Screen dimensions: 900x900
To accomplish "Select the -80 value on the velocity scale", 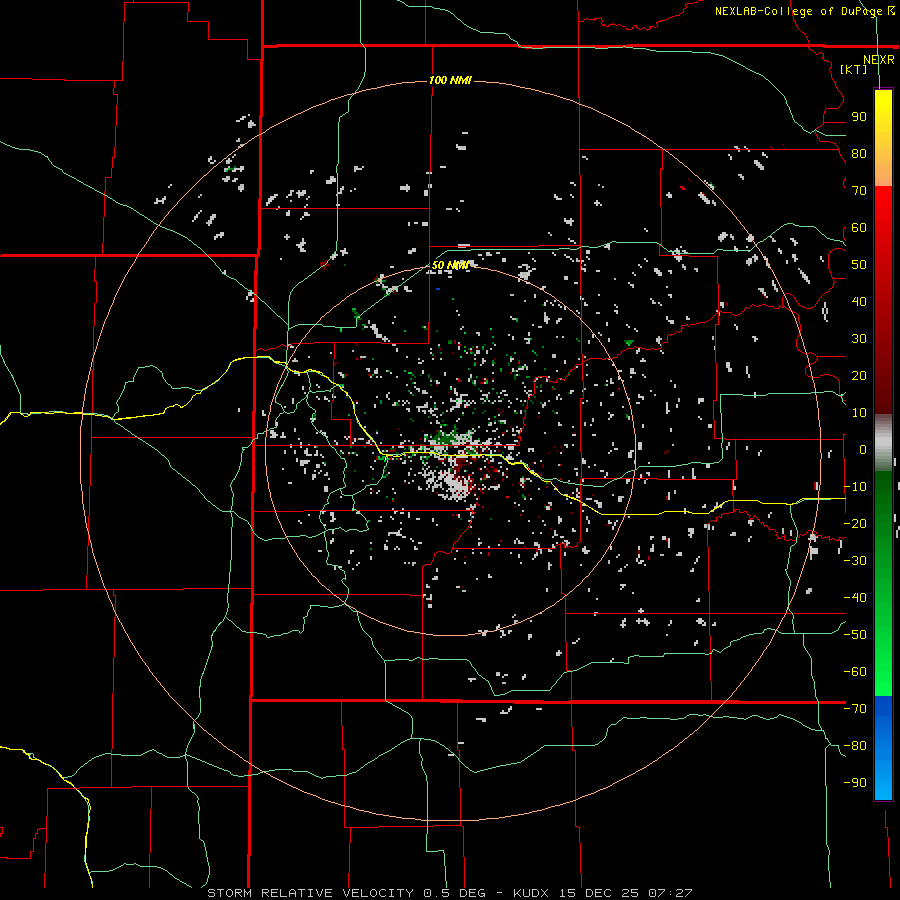I will [x=855, y=746].
